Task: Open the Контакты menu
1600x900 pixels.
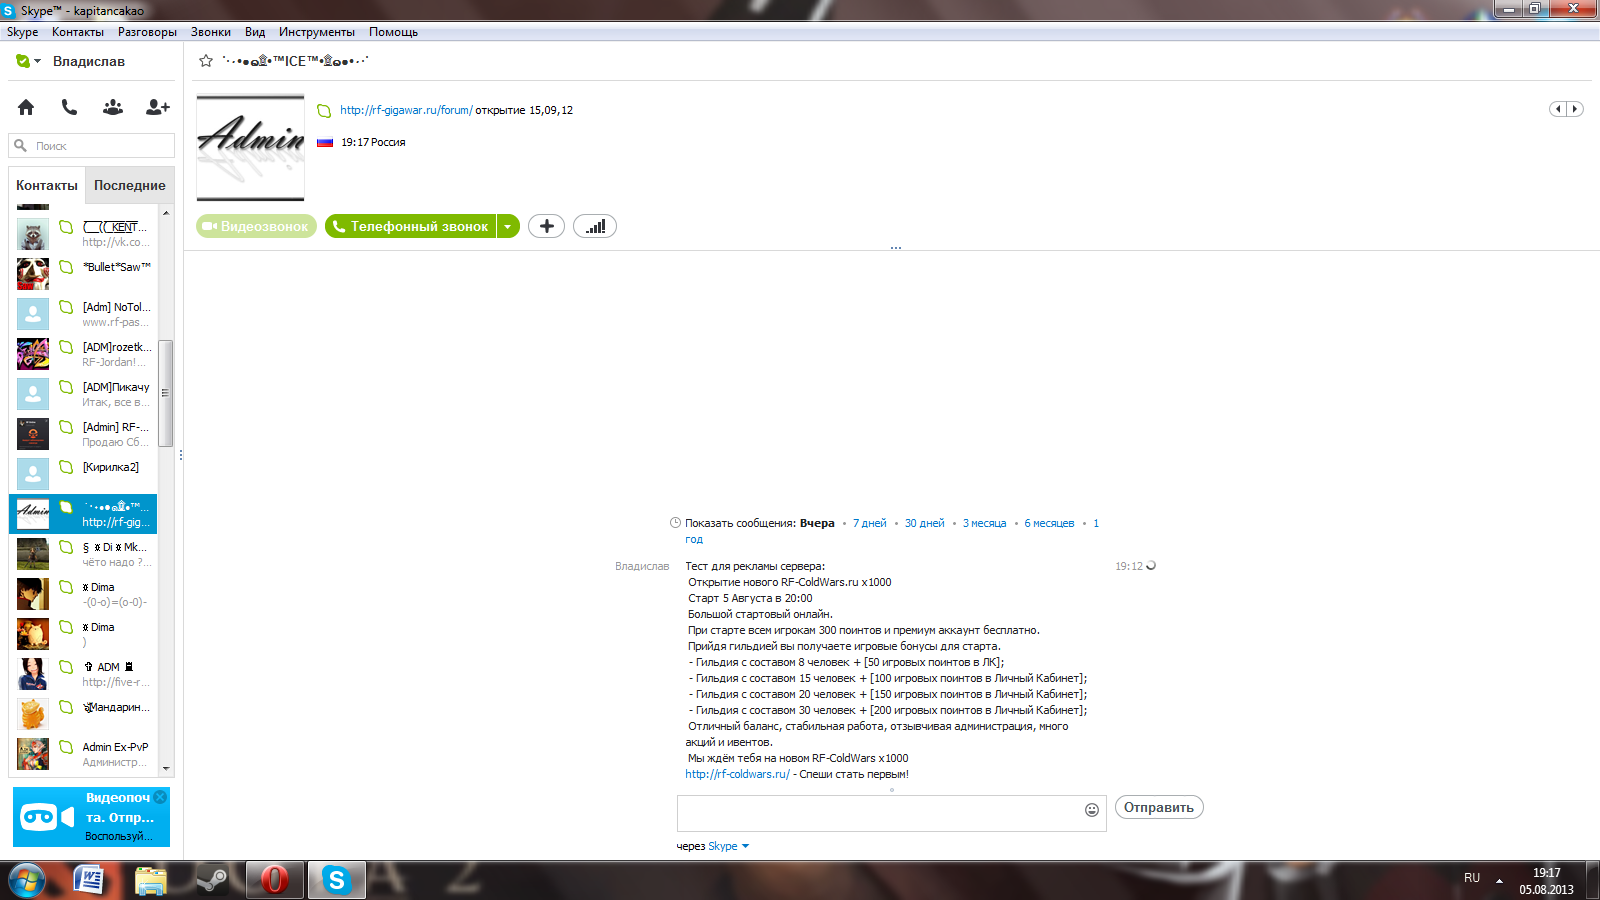Action: point(78,32)
